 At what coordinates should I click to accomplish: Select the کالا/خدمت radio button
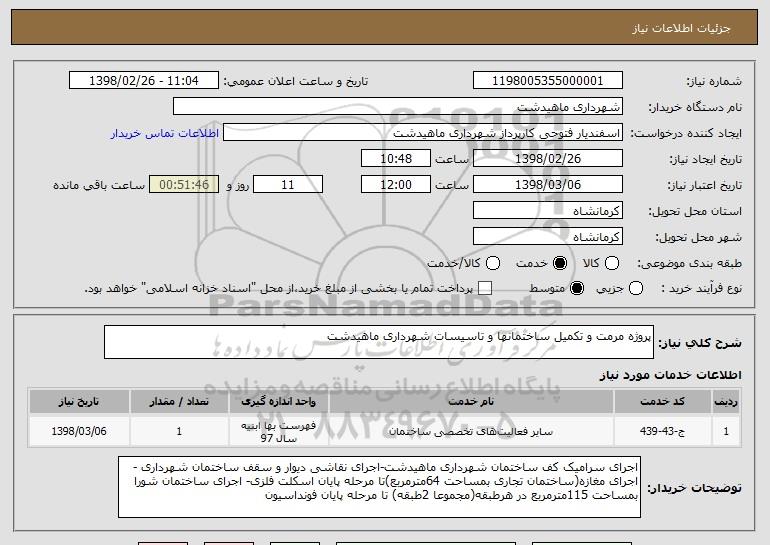click(x=493, y=263)
